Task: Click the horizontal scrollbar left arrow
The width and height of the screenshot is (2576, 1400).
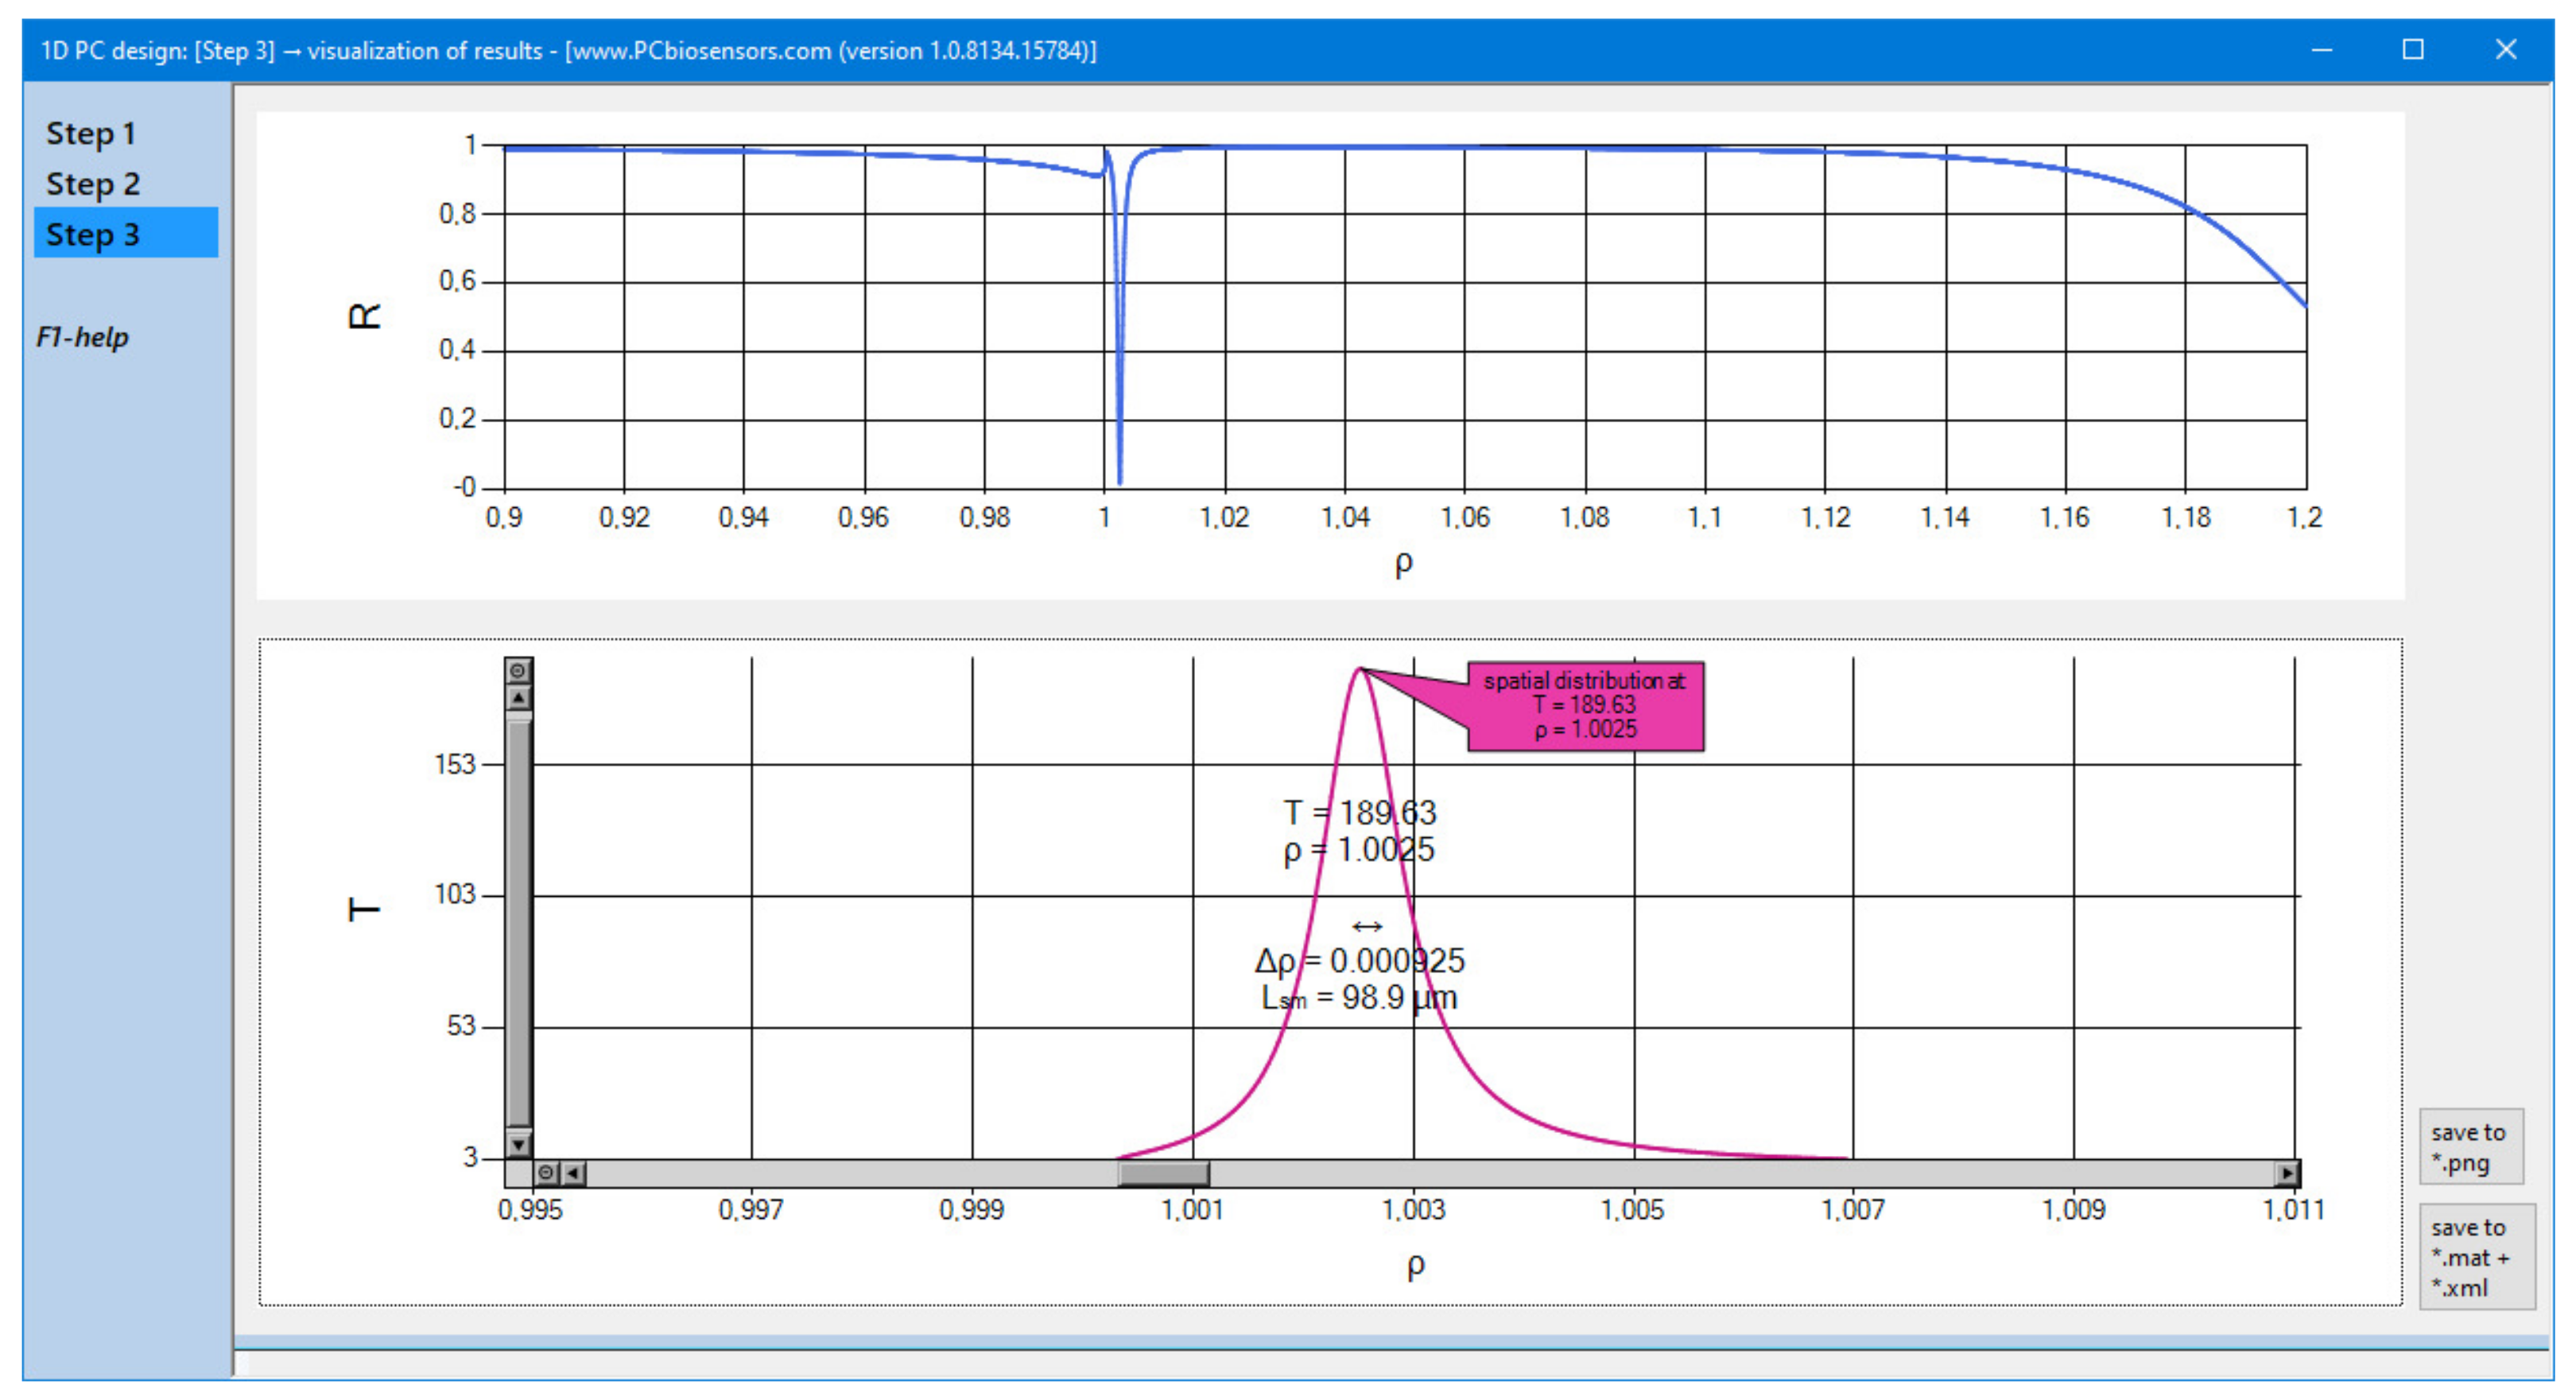Action: (x=573, y=1172)
